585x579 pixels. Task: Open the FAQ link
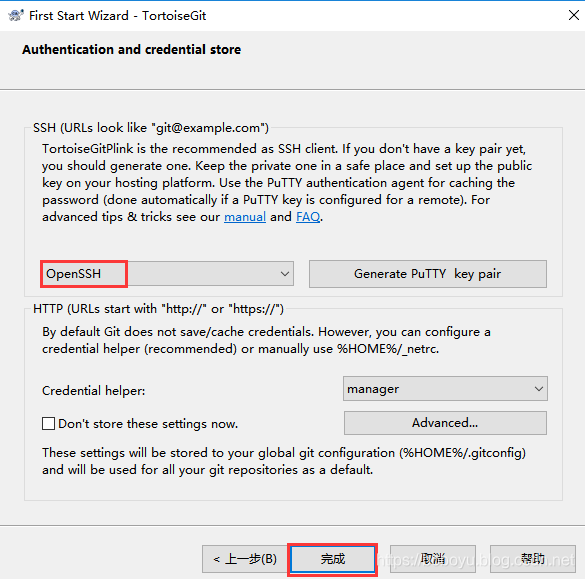[308, 217]
